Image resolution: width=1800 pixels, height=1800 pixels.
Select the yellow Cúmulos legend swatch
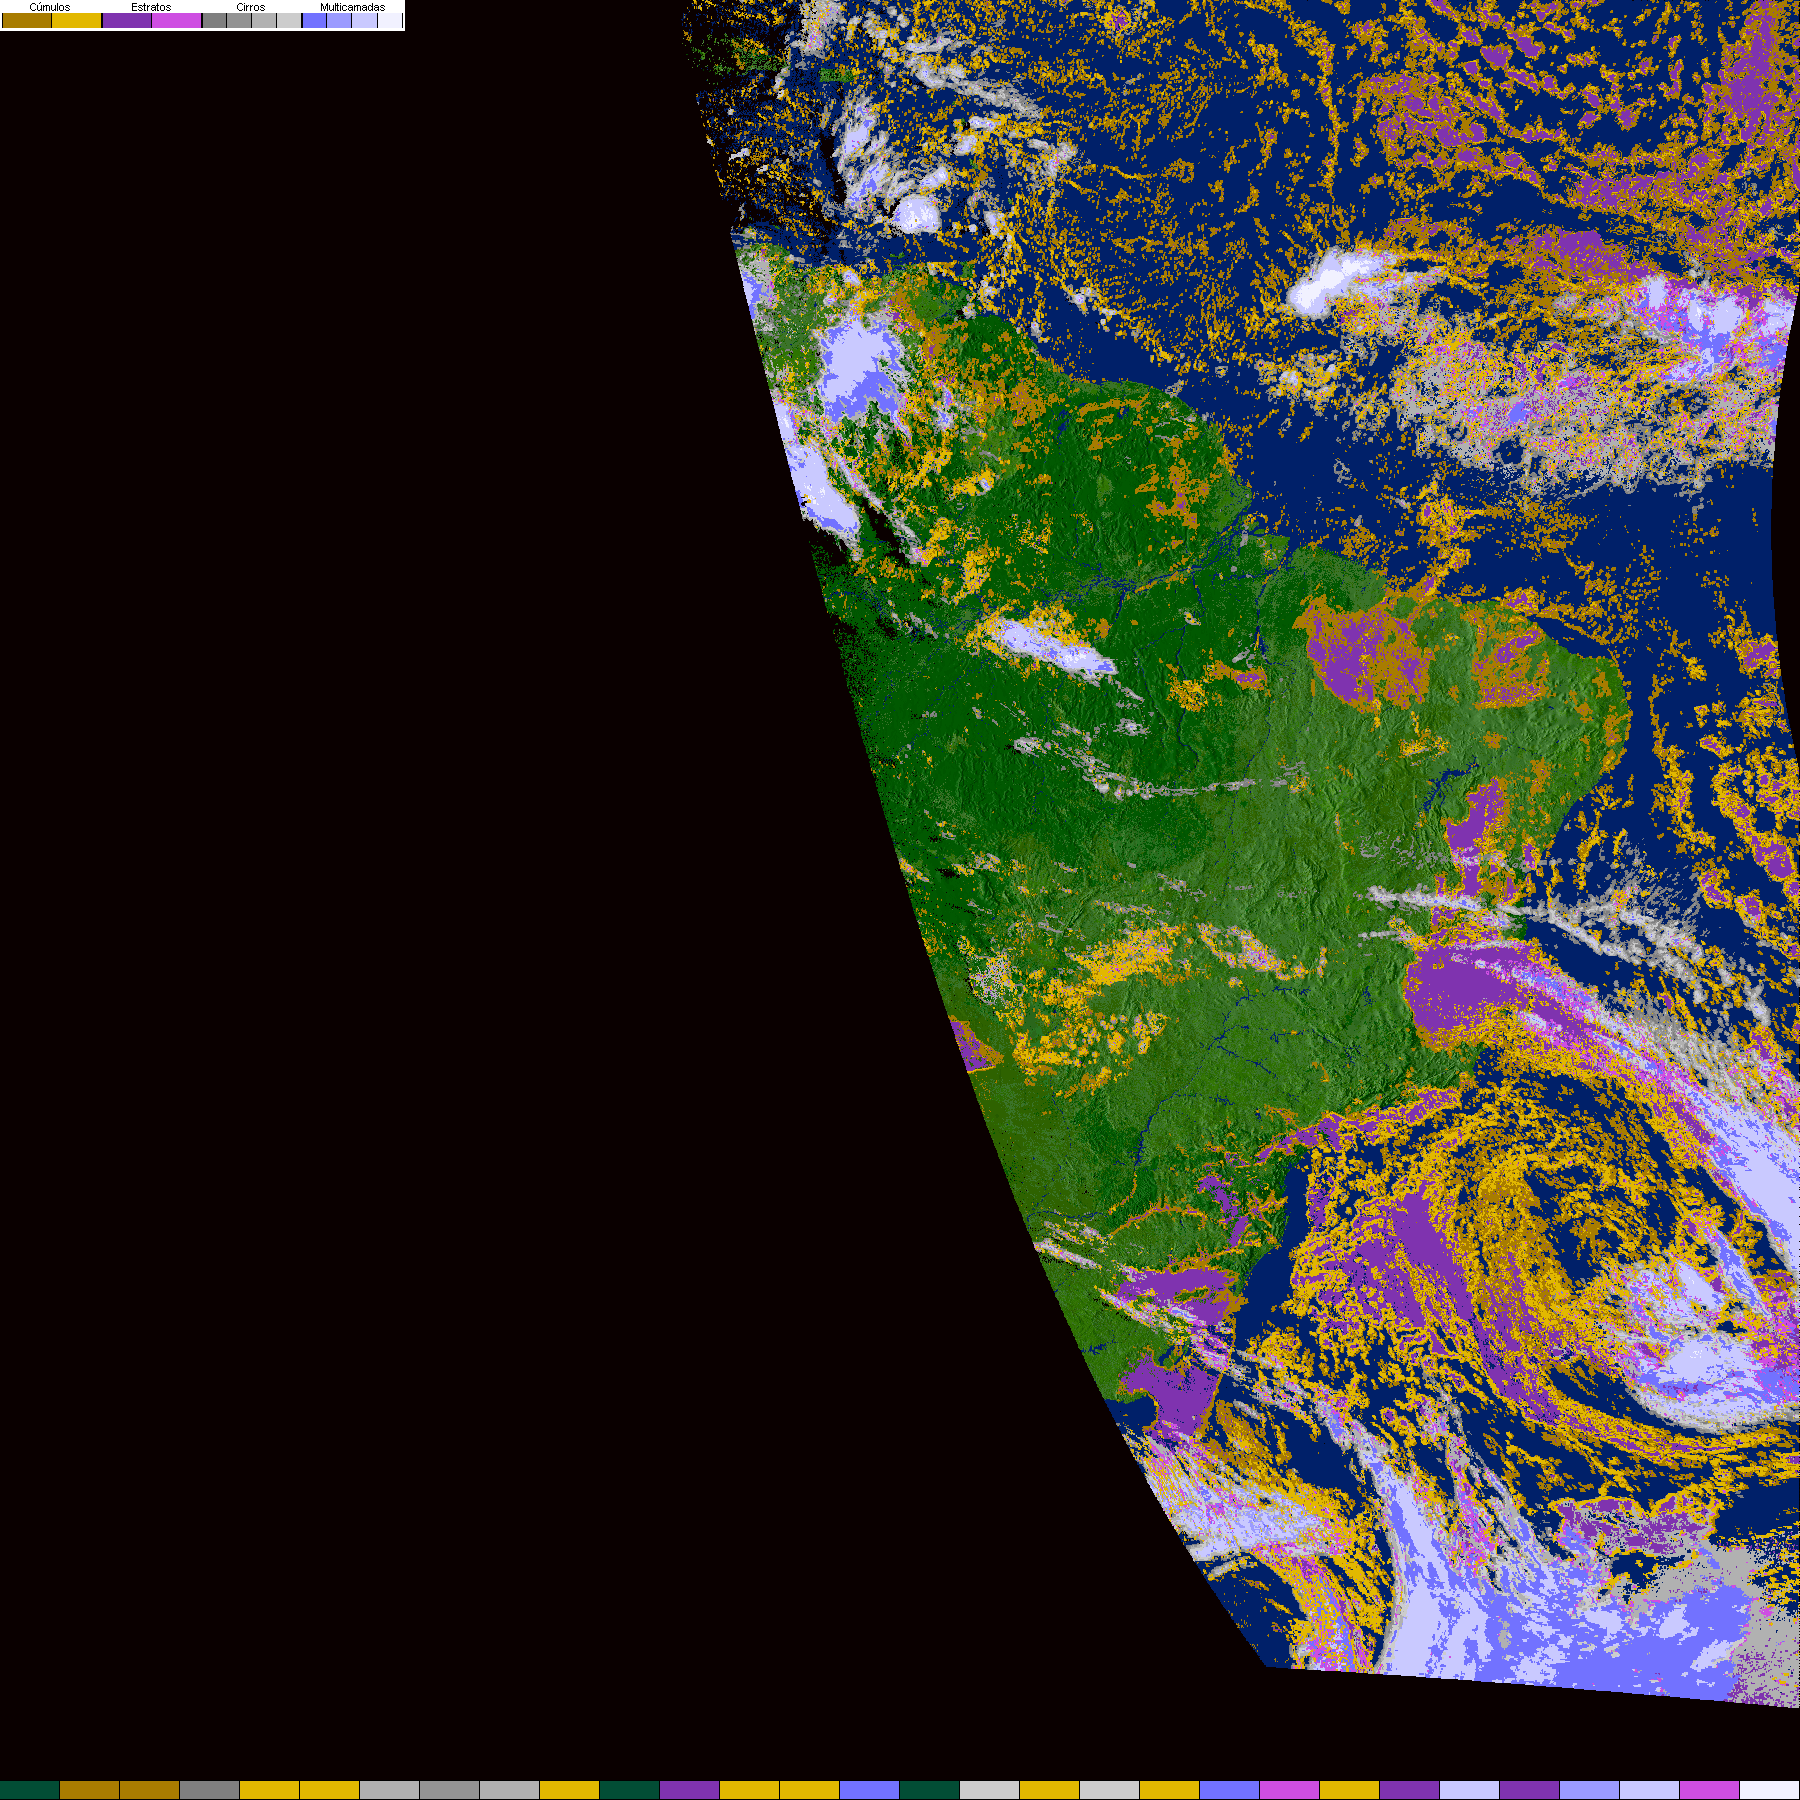(x=77, y=20)
